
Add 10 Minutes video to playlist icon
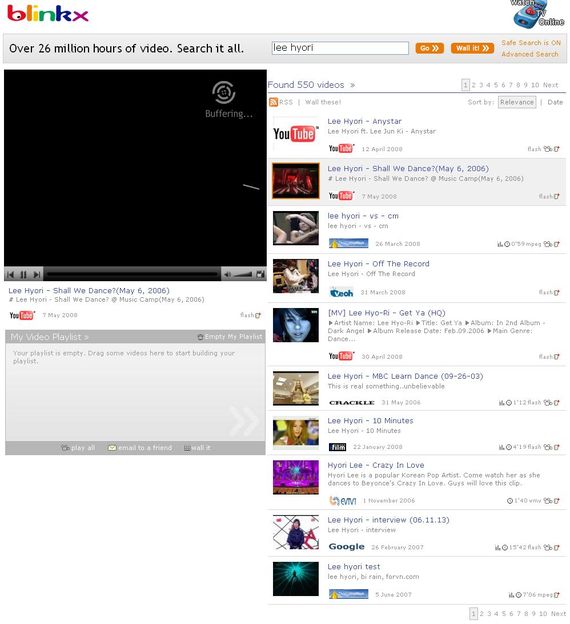[x=548, y=447]
